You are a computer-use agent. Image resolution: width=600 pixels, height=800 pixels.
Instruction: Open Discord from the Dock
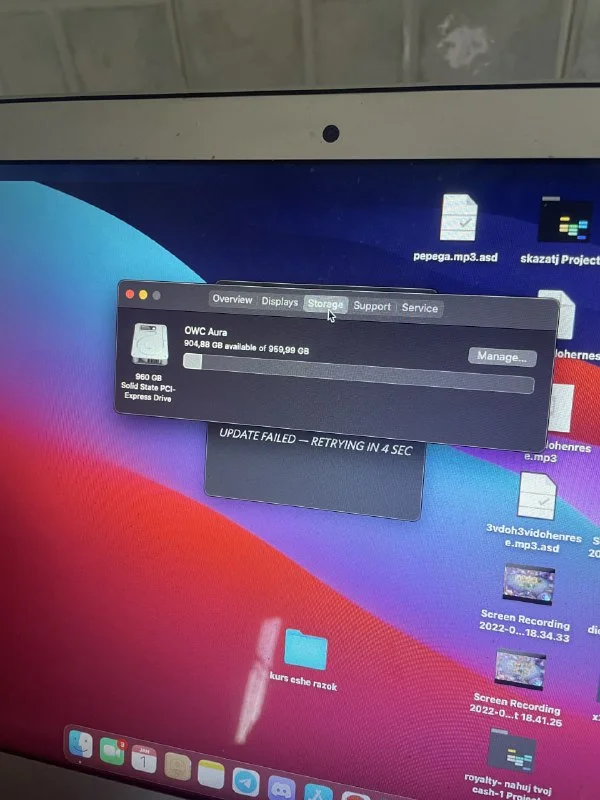282,786
